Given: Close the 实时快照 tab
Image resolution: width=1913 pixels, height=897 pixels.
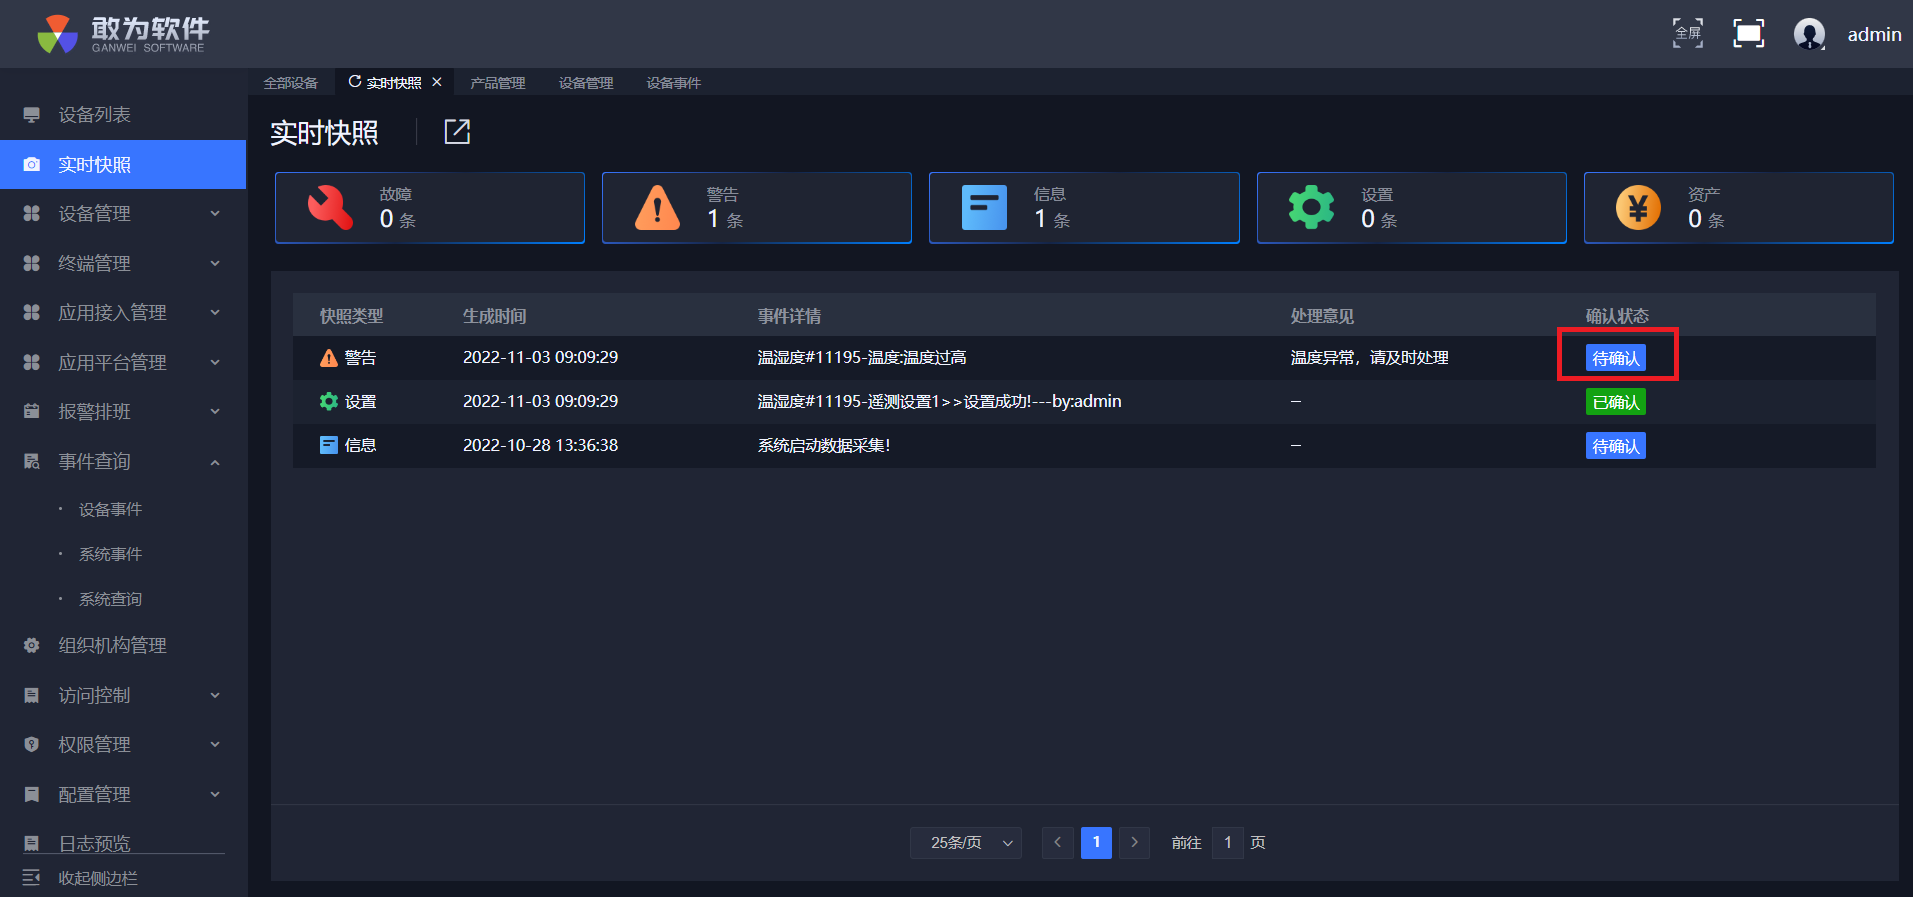Looking at the screenshot, I should click(437, 82).
